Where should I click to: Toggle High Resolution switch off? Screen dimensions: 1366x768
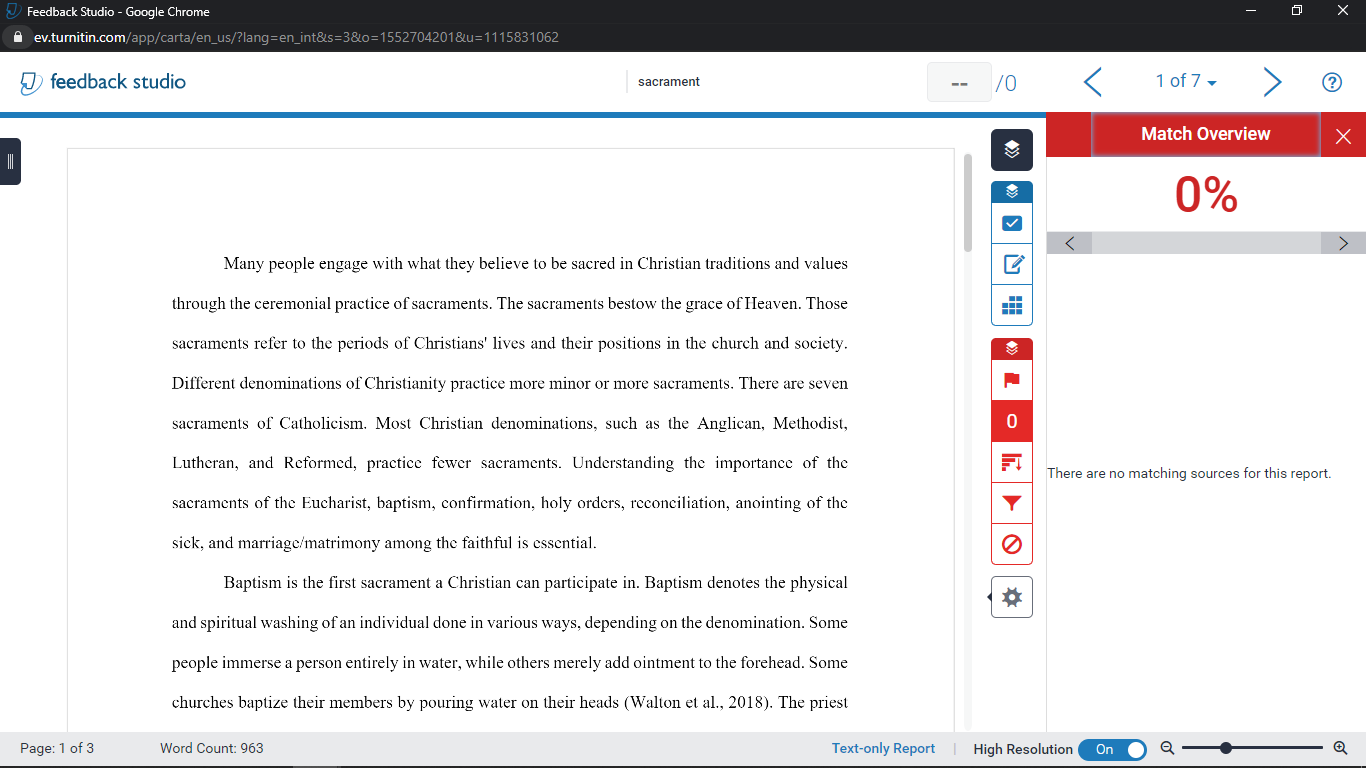[1113, 749]
